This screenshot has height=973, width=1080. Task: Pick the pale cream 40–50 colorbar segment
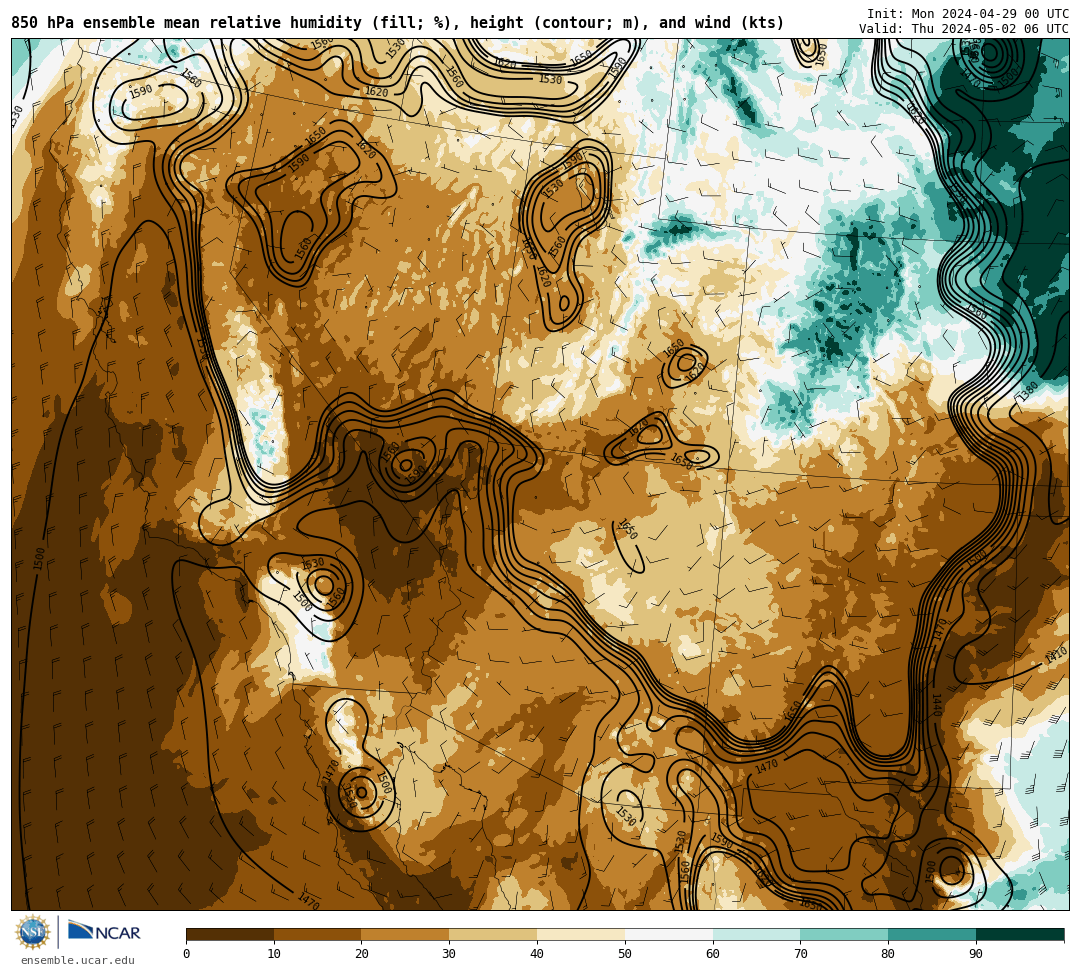(x=581, y=934)
